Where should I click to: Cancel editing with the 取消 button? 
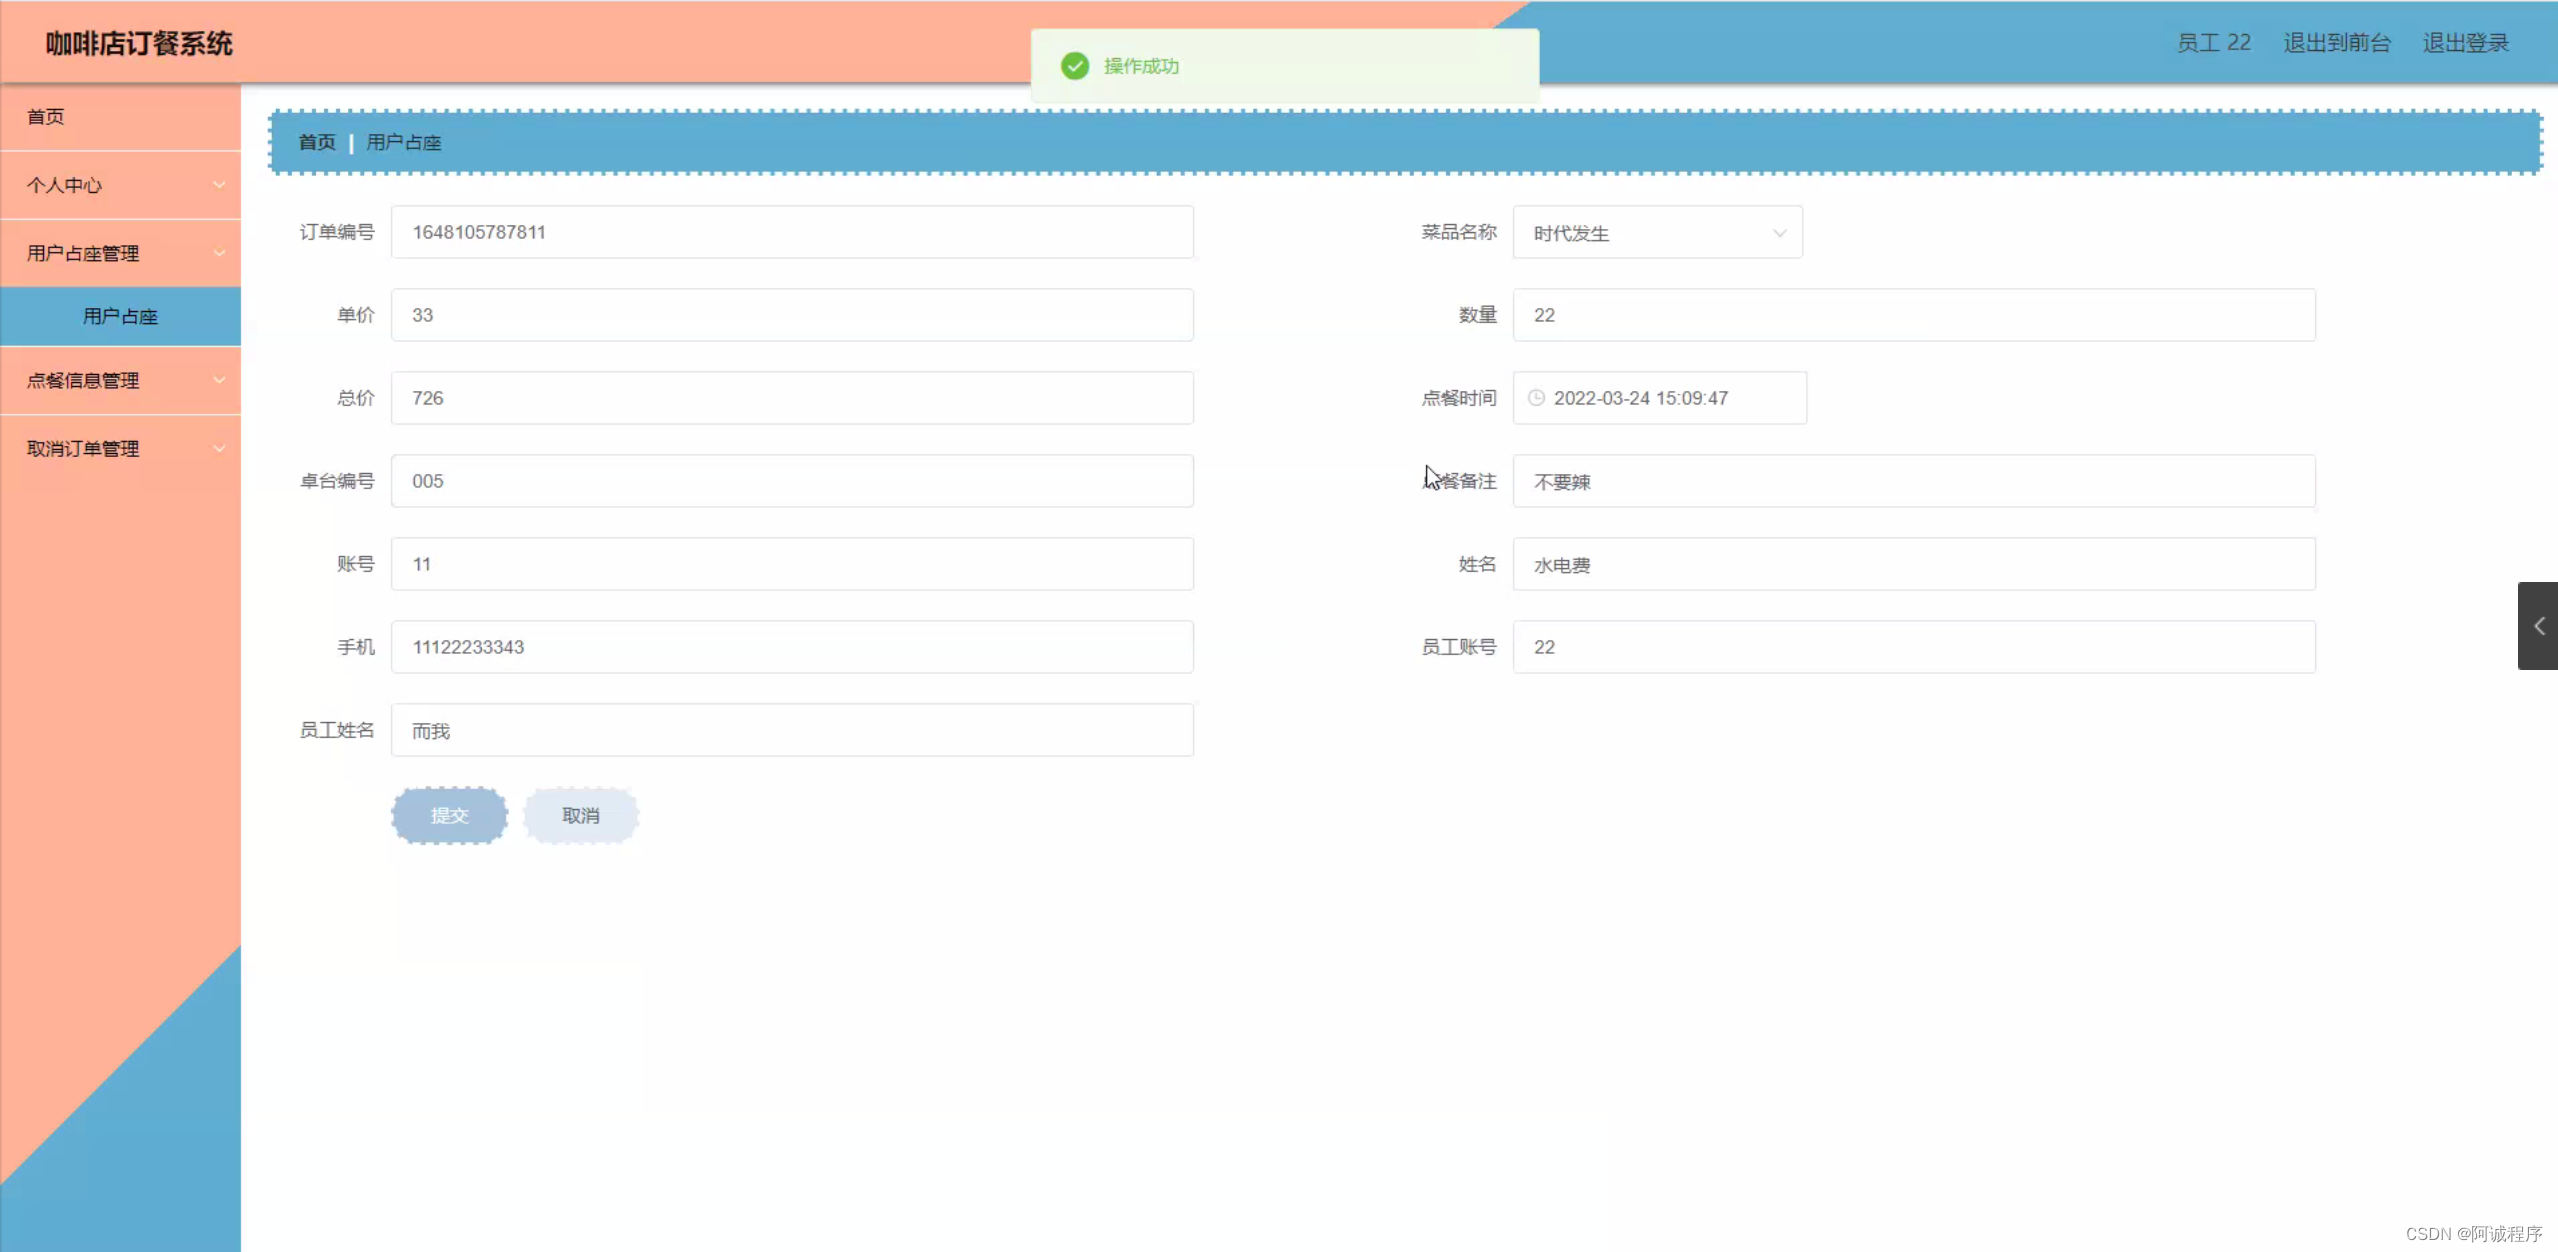pyautogui.click(x=580, y=815)
